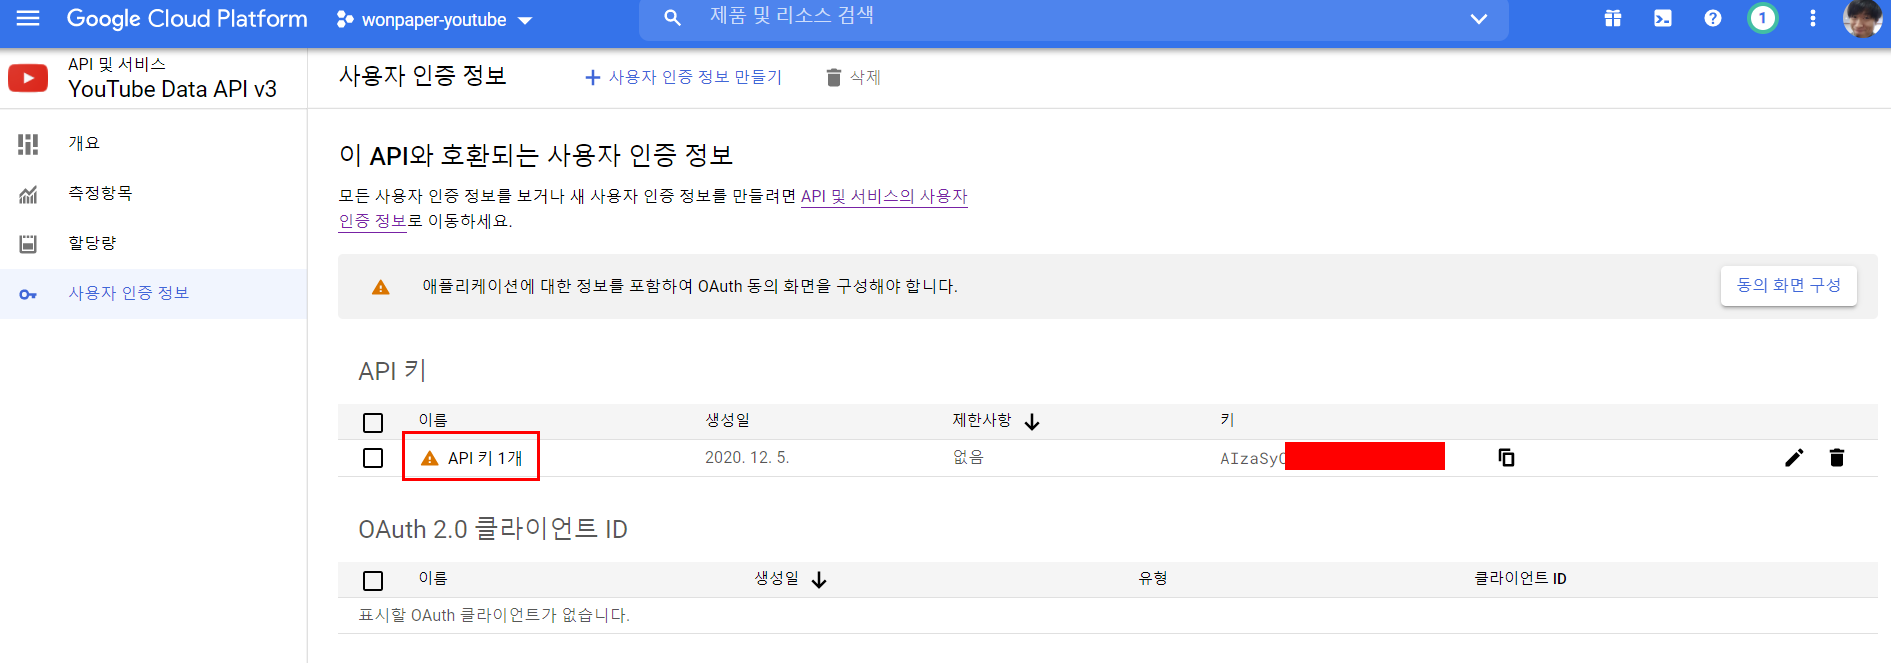This screenshot has width=1891, height=663.
Task: Open the API 키 1개 key name
Action: [x=485, y=458]
